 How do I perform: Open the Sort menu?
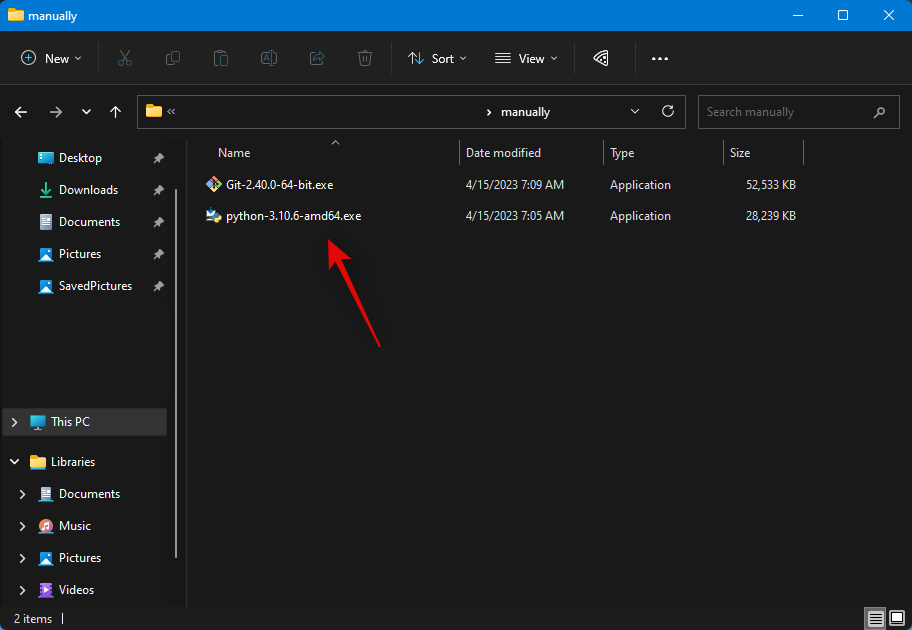[x=437, y=59]
